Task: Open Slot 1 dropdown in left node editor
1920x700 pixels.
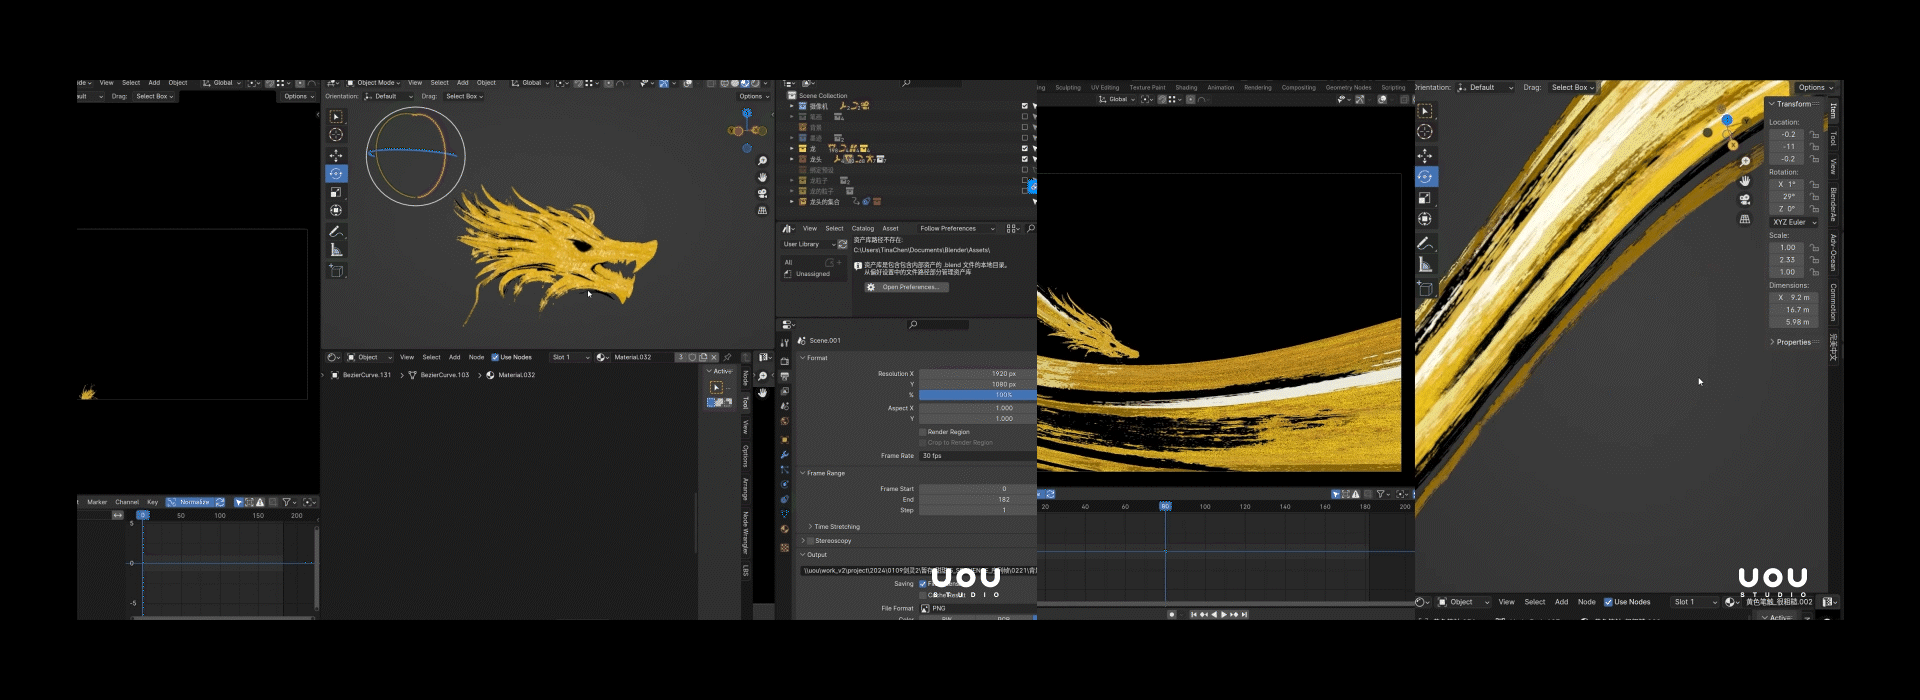Action: (x=570, y=357)
